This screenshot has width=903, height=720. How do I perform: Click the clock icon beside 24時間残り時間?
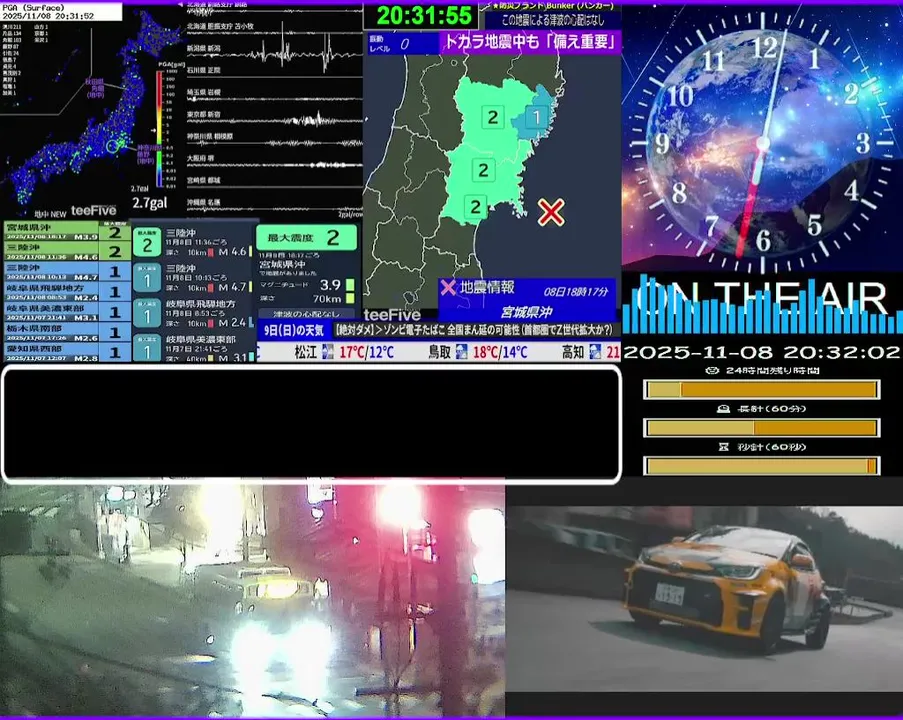pos(712,370)
